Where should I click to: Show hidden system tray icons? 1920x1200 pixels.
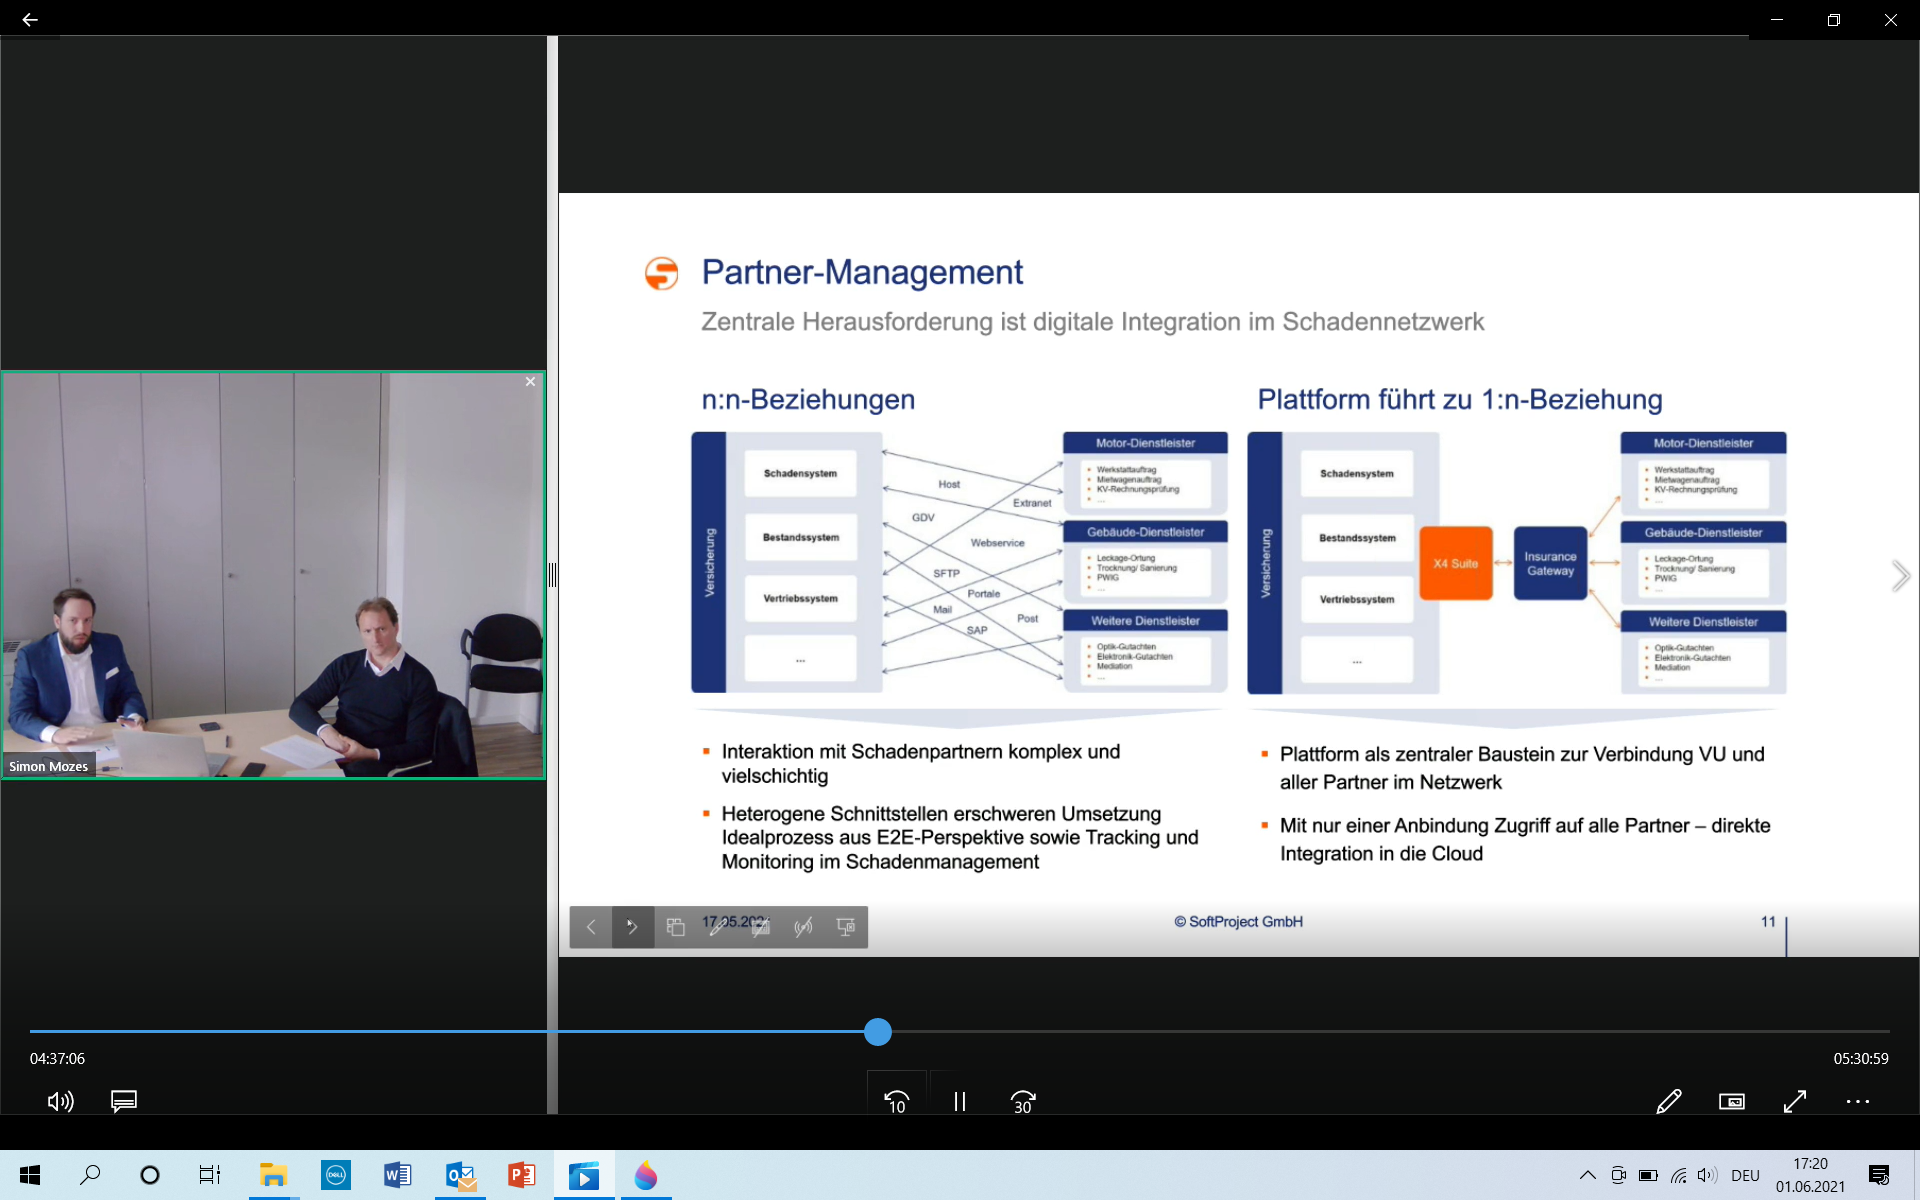(x=1587, y=1175)
